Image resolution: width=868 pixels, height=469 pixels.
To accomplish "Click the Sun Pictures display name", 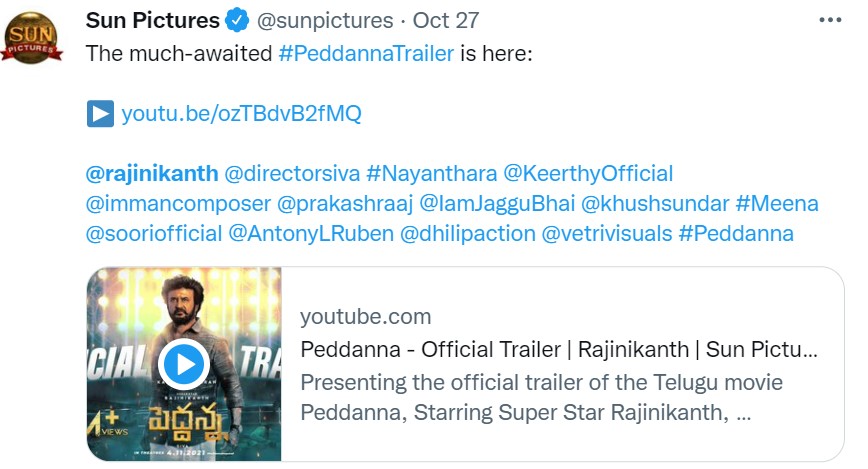I will click(x=153, y=20).
